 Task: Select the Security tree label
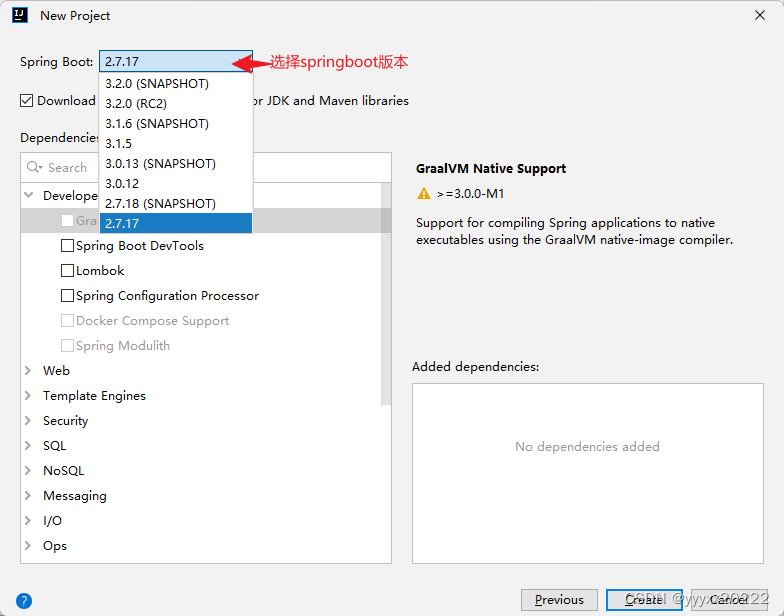66,420
